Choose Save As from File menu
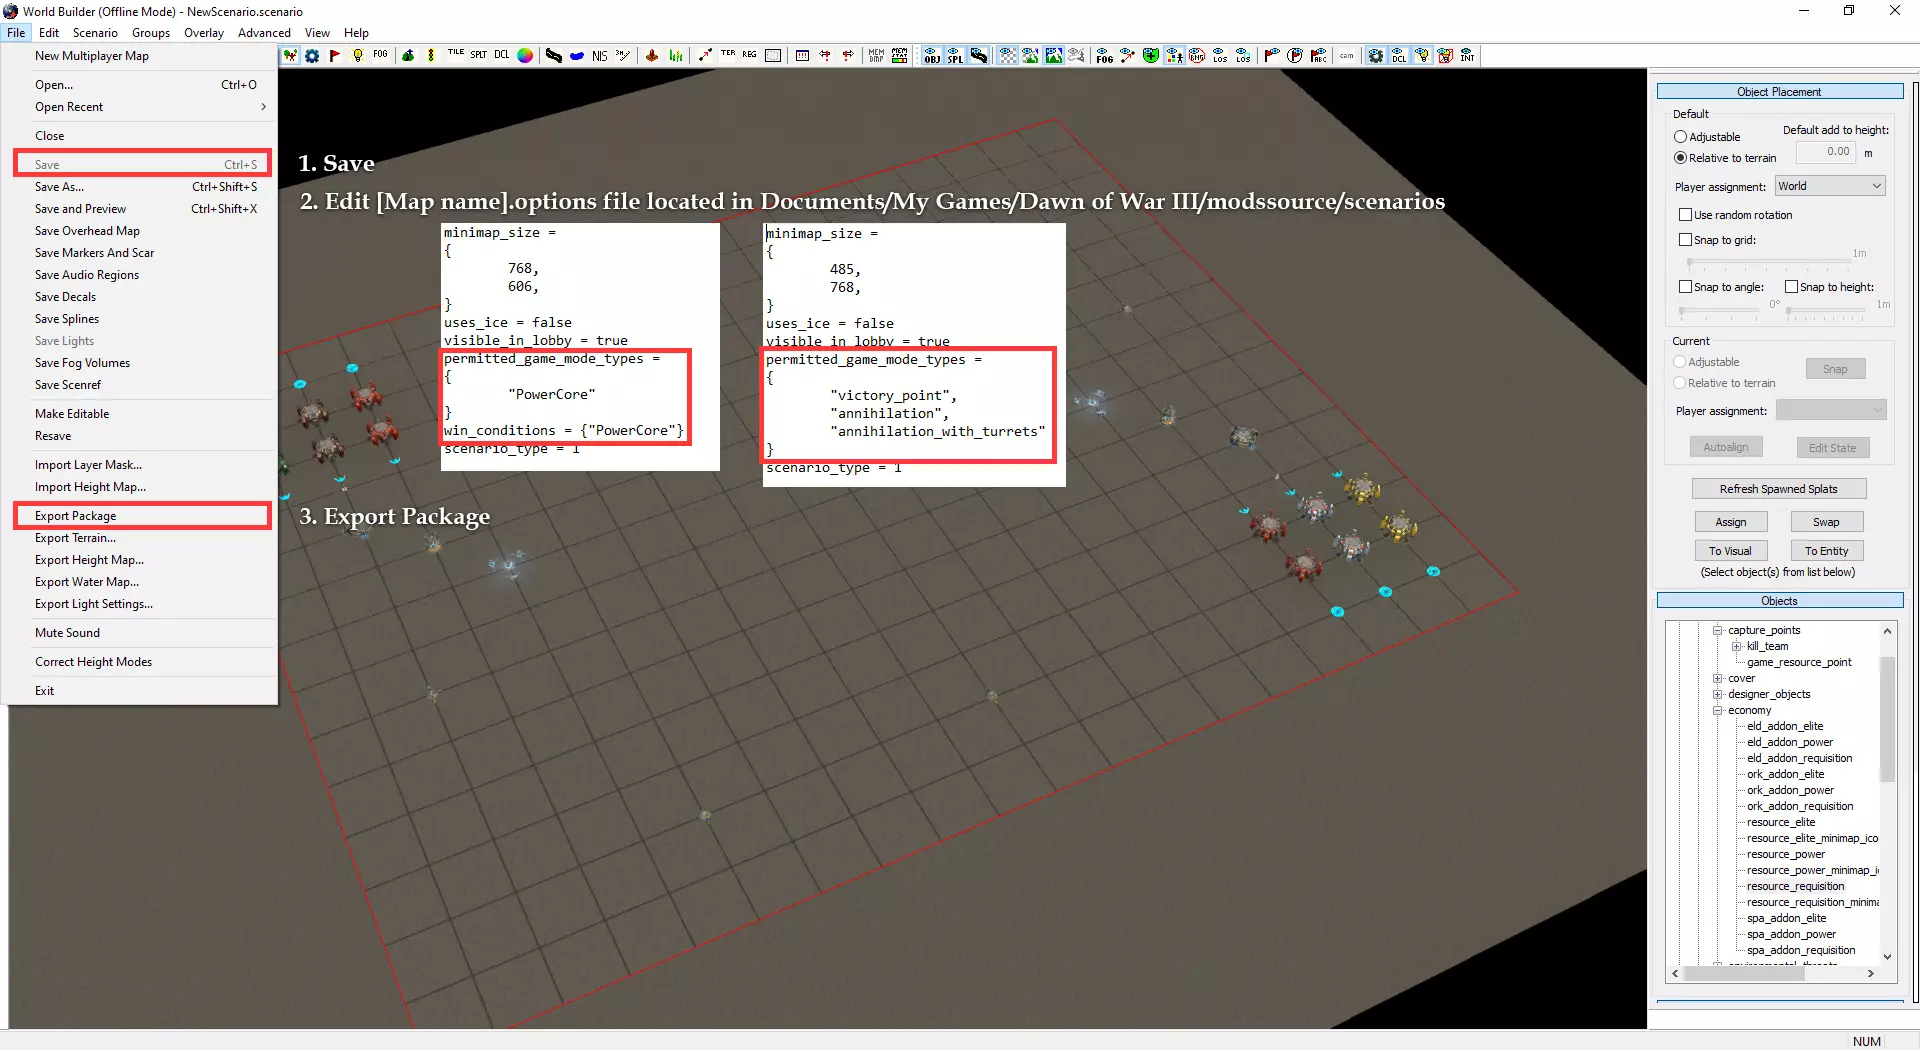The image size is (1920, 1050). 140,187
